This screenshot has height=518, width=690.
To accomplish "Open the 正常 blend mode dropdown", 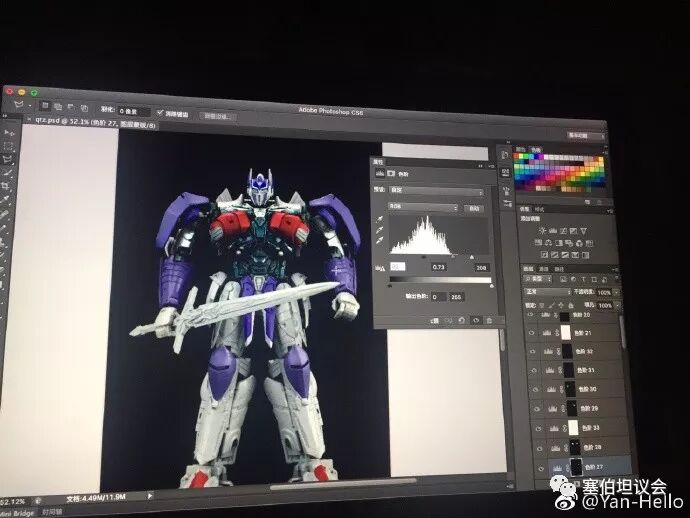I will [x=547, y=292].
